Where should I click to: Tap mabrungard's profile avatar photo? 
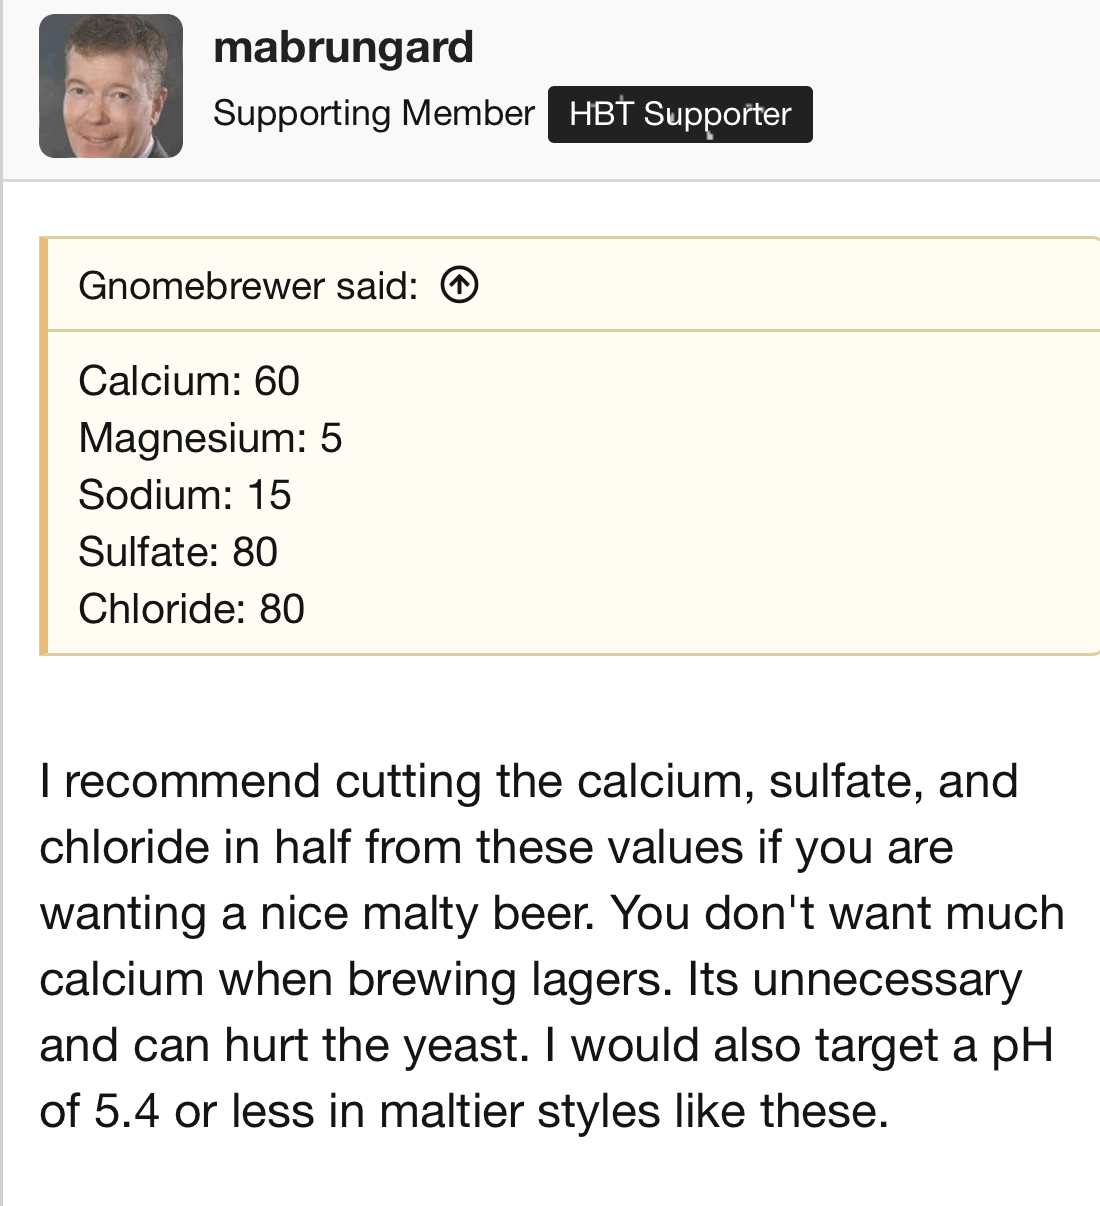pos(111,86)
